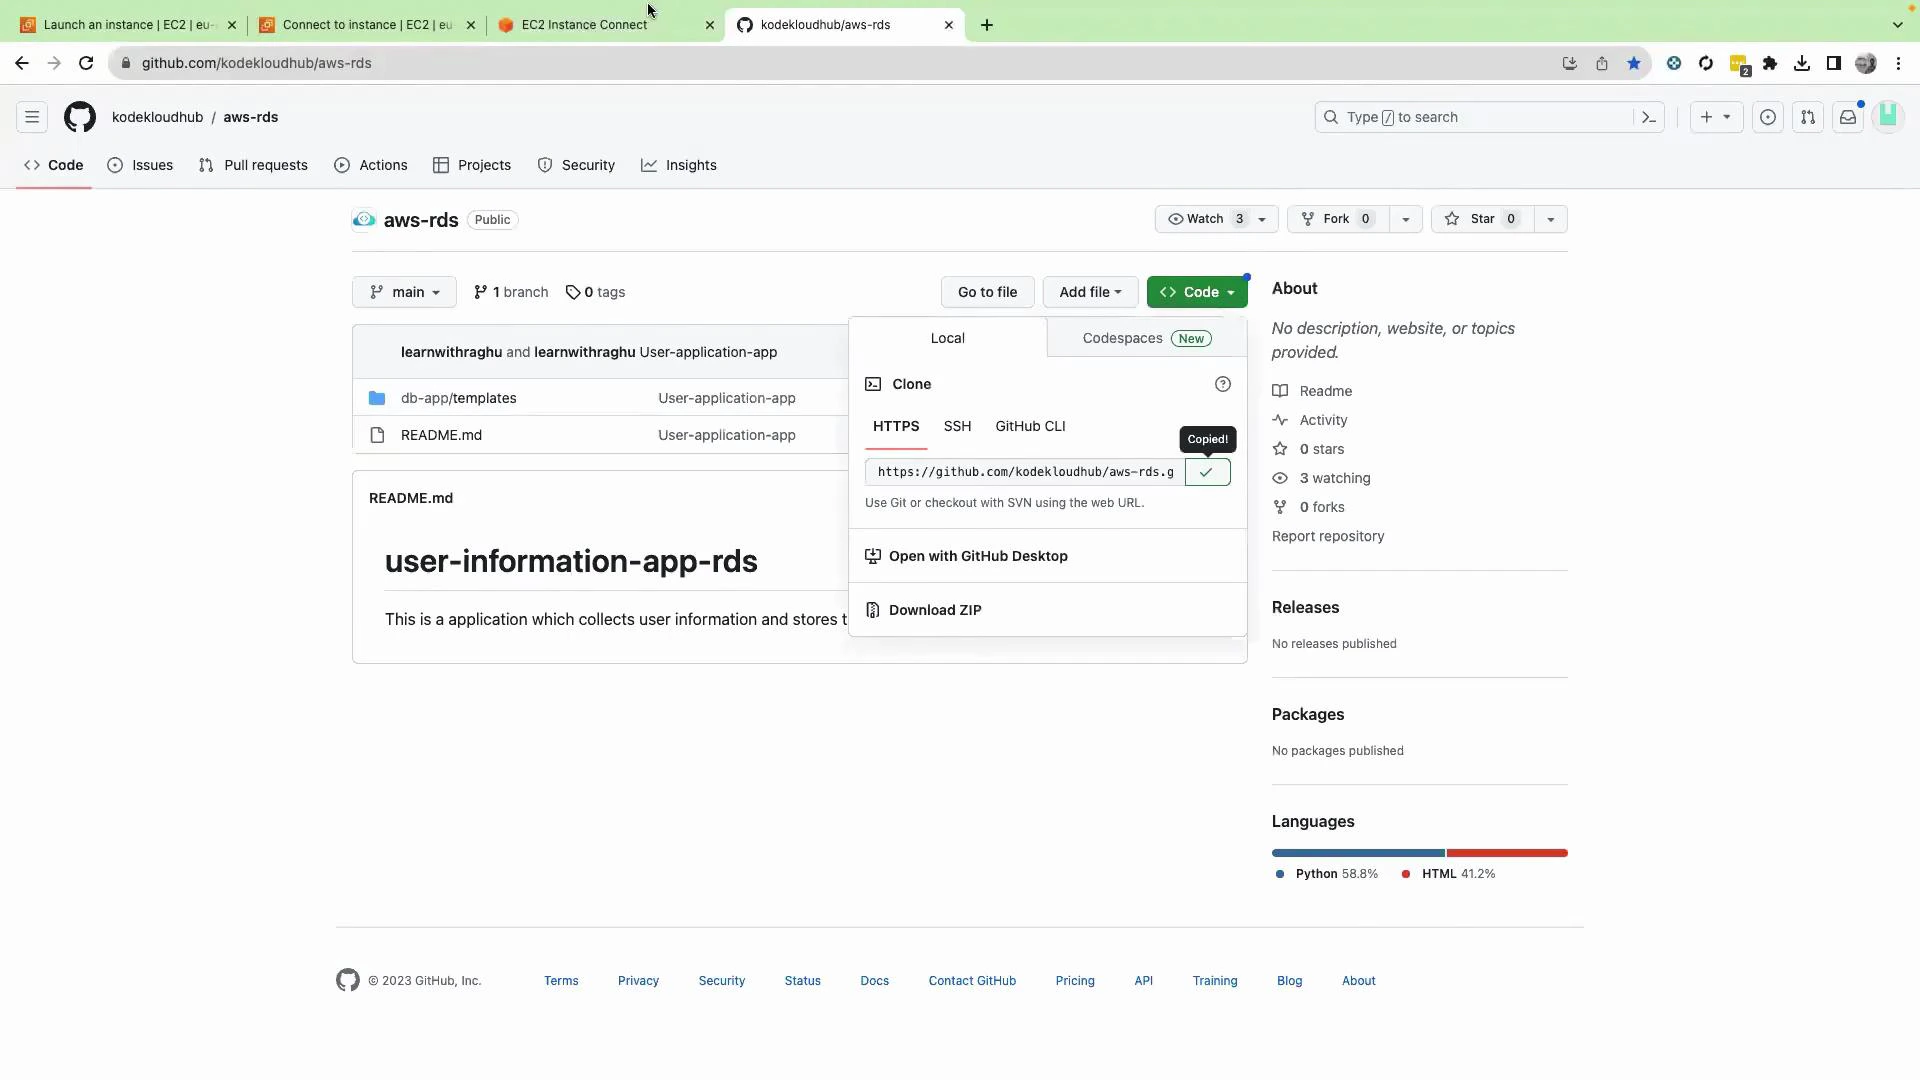Open repository with GitHub Desktop
This screenshot has height=1080, width=1920.
(978, 556)
